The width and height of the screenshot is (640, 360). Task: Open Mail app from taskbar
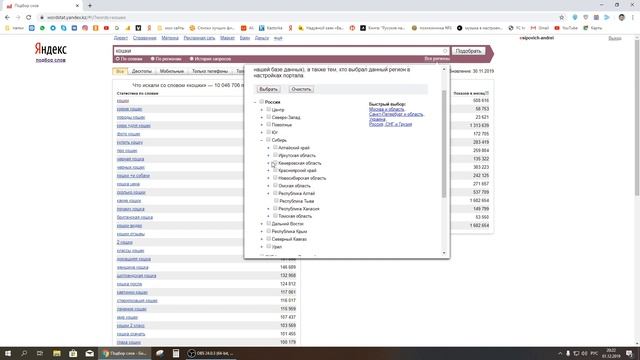pyautogui.click(x=89, y=353)
